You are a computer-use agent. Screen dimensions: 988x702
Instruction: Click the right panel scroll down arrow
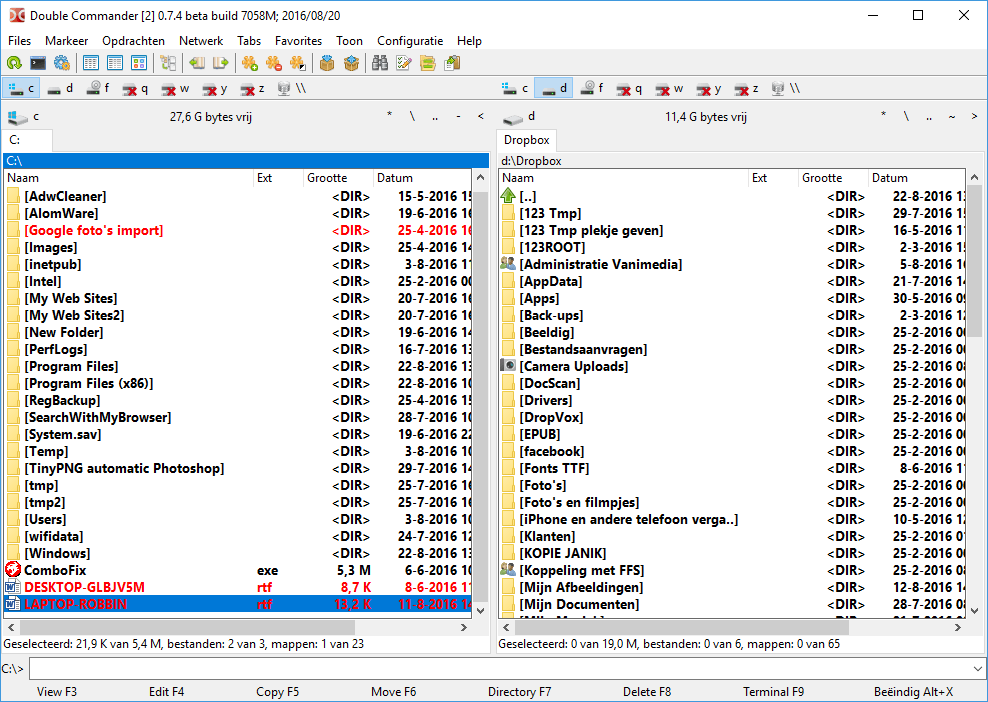click(x=974, y=610)
